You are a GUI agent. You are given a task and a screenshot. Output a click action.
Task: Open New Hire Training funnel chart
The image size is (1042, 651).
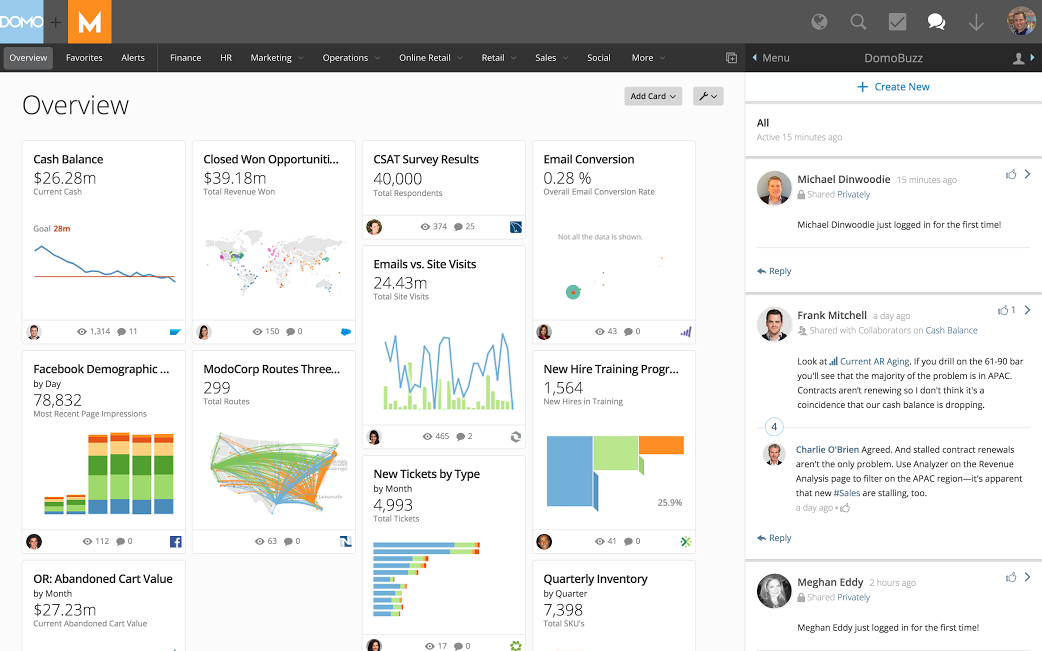(615, 472)
